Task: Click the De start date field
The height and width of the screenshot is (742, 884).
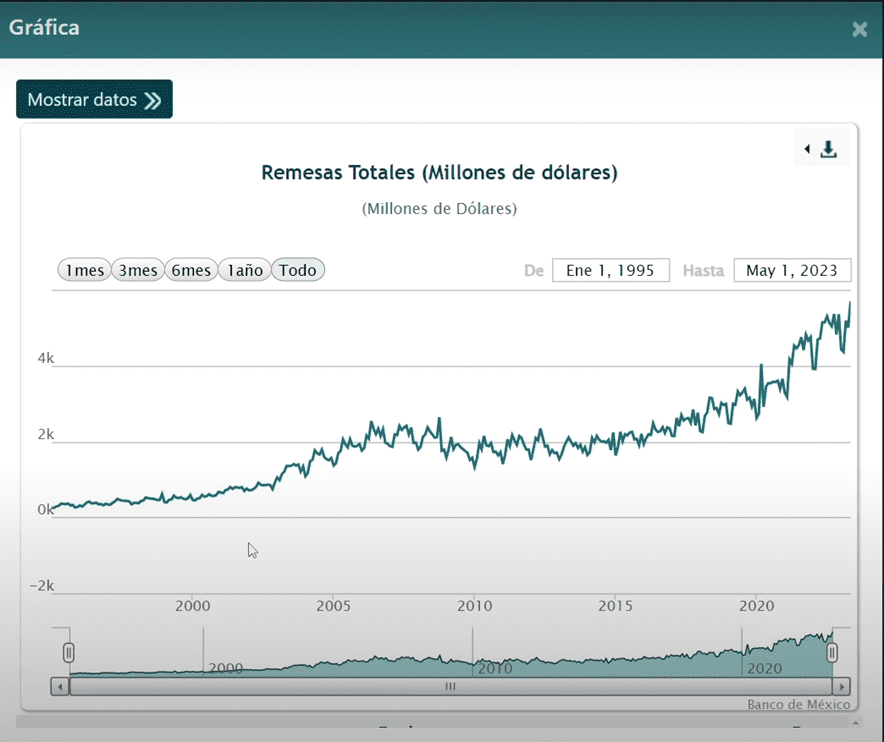Action: [610, 270]
